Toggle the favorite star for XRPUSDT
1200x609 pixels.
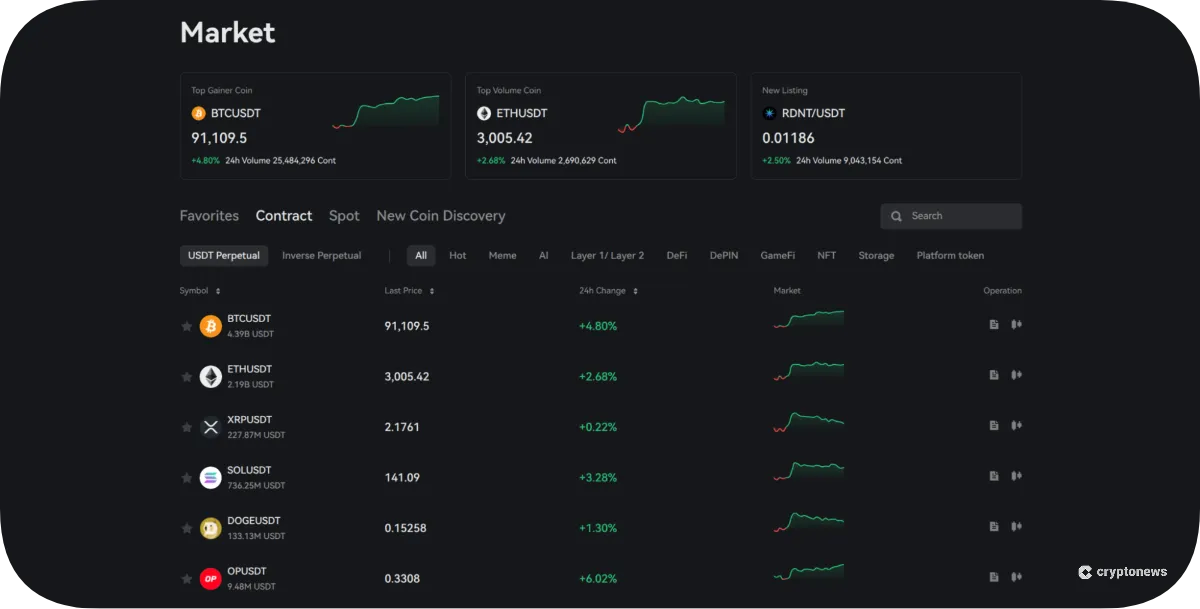tap(186, 426)
